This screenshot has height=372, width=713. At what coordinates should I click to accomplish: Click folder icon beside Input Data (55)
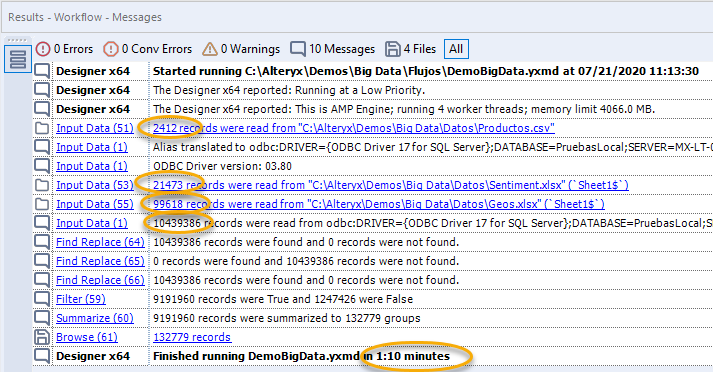[x=42, y=204]
